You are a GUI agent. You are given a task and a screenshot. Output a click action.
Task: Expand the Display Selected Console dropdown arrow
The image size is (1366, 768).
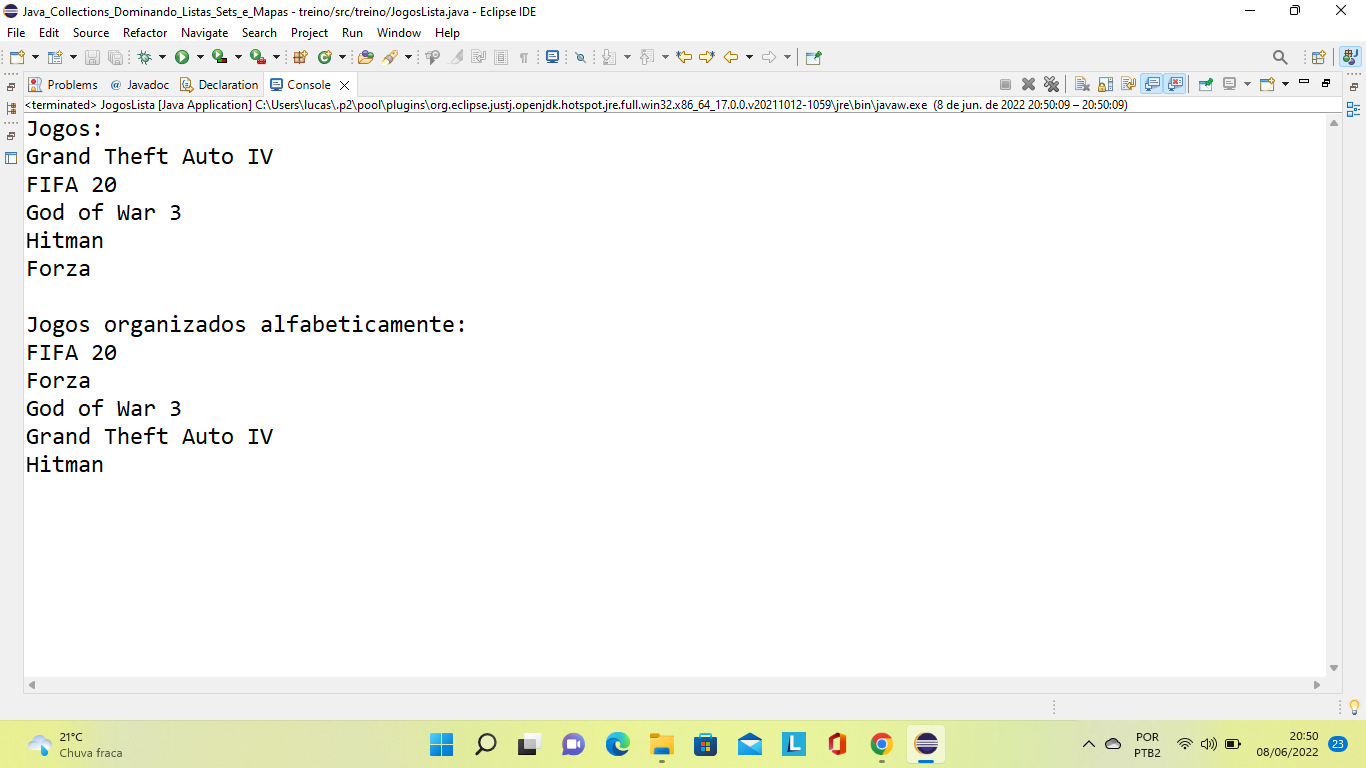(x=1247, y=84)
